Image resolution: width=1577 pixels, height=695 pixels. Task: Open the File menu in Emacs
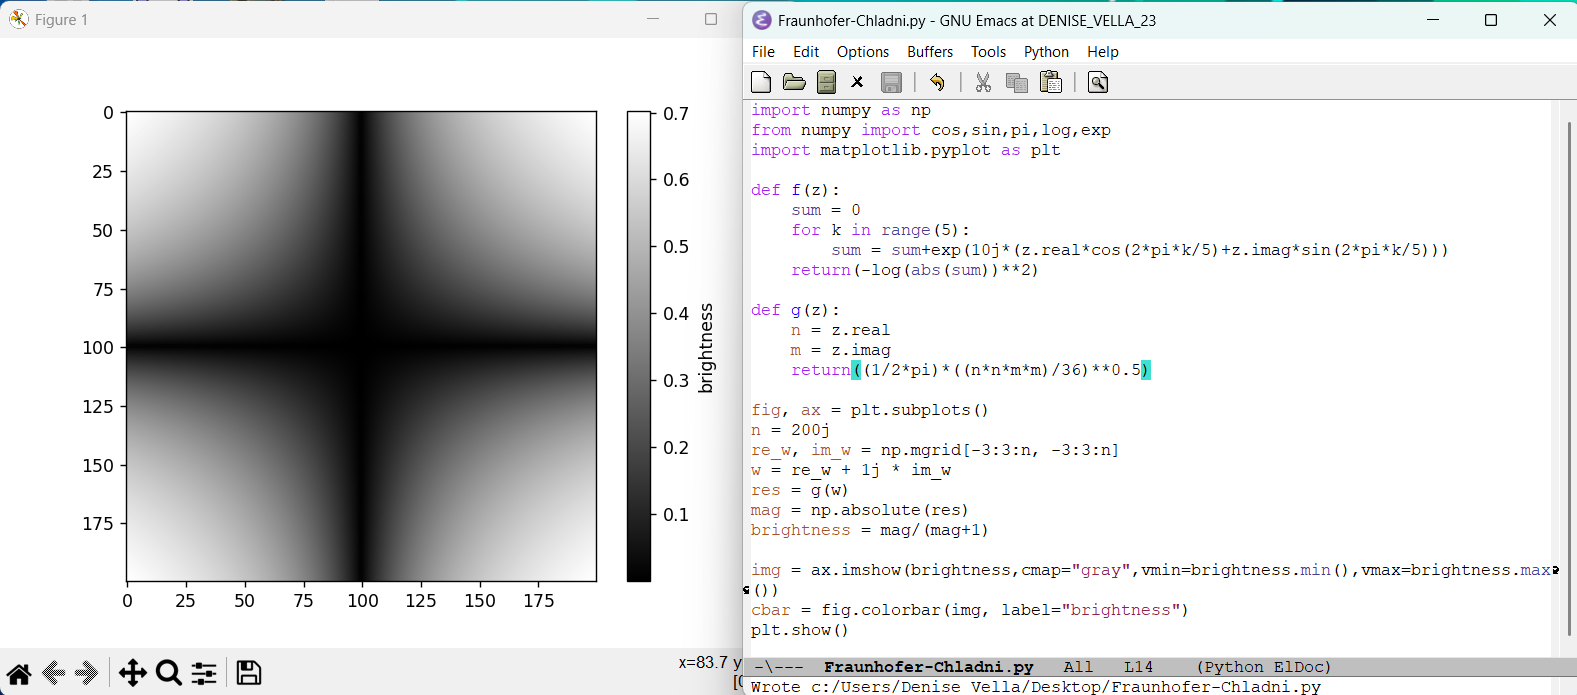coord(763,52)
